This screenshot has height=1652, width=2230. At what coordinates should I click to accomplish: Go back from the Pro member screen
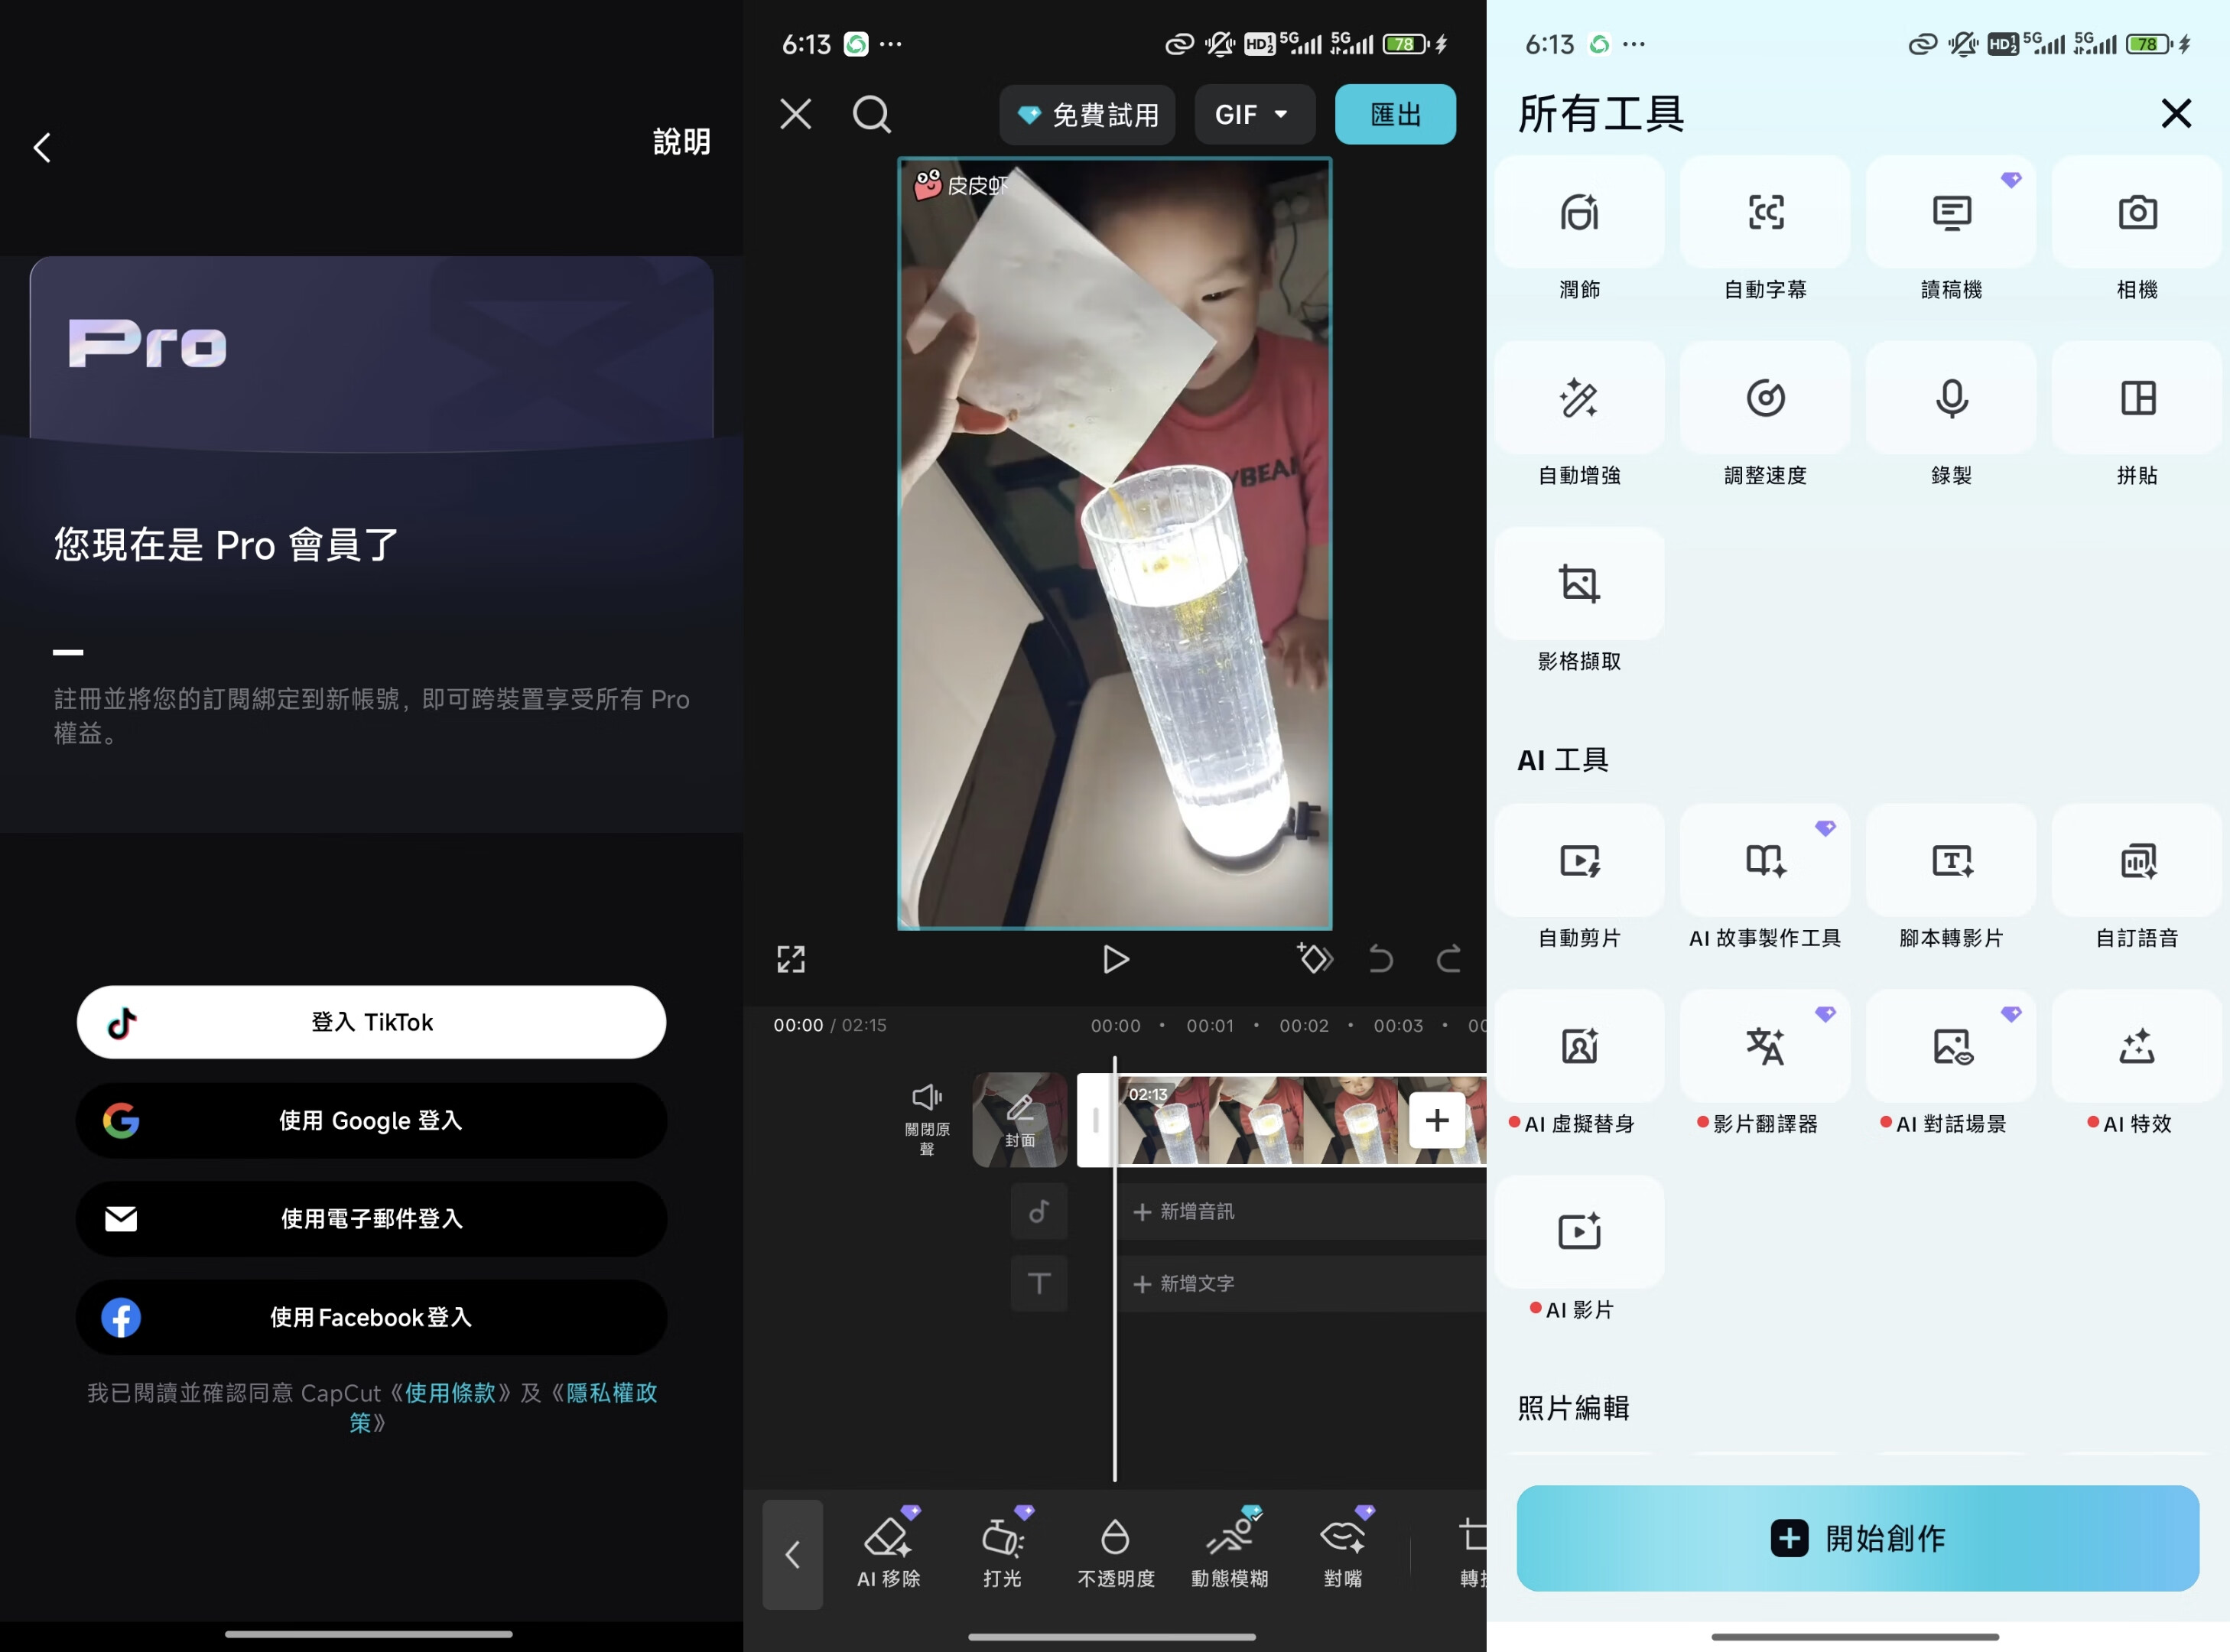(42, 147)
